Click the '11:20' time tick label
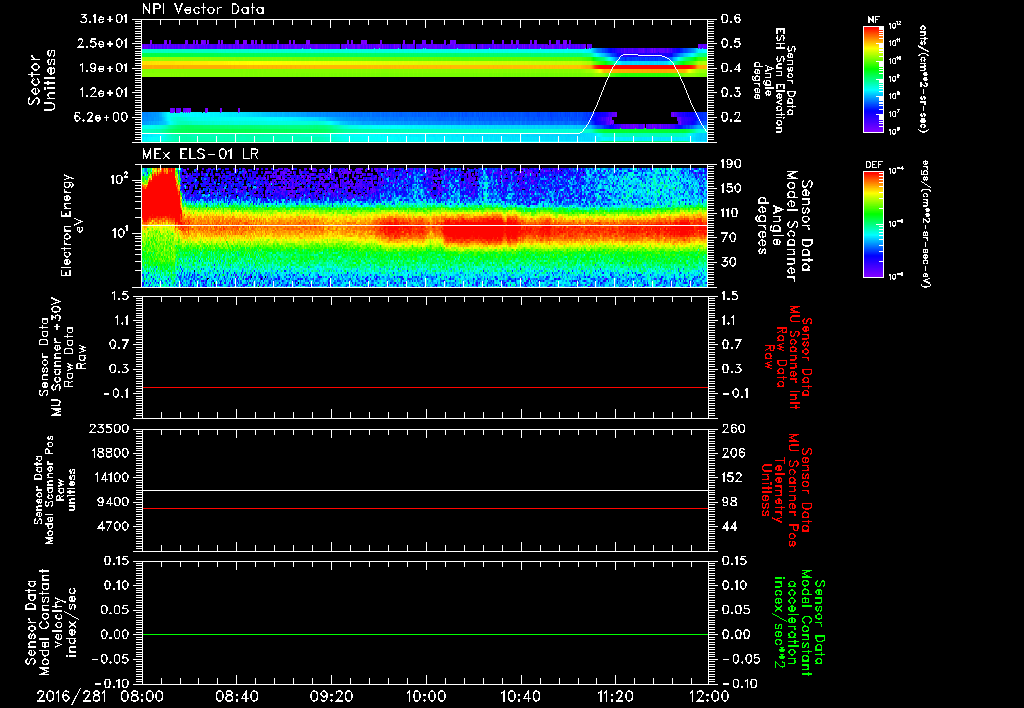1024x708 pixels. [615, 696]
